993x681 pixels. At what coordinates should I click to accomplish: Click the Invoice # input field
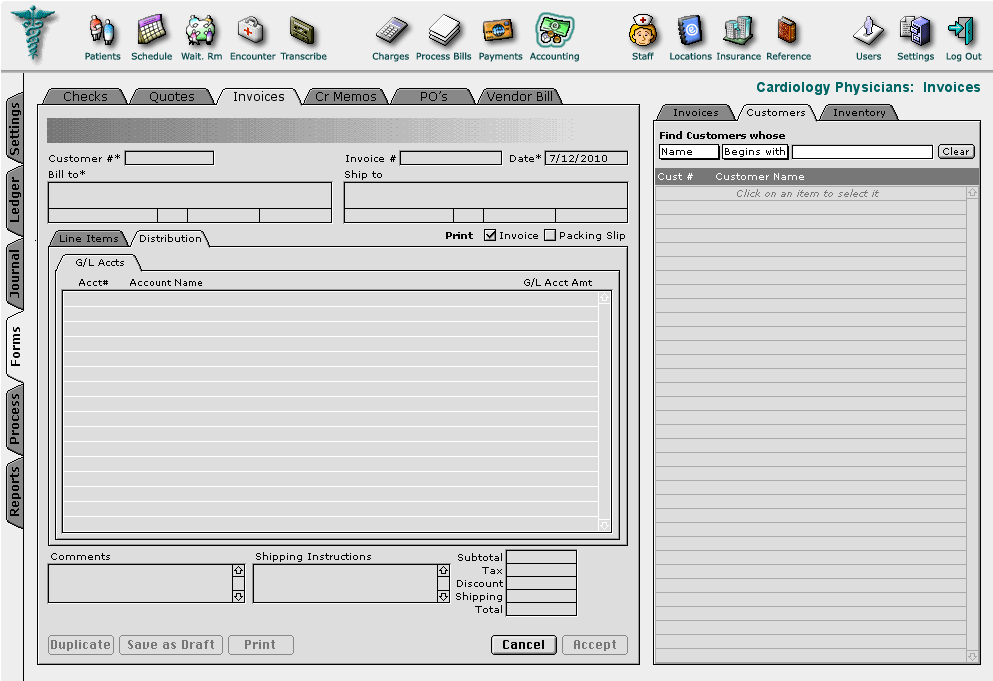451,158
